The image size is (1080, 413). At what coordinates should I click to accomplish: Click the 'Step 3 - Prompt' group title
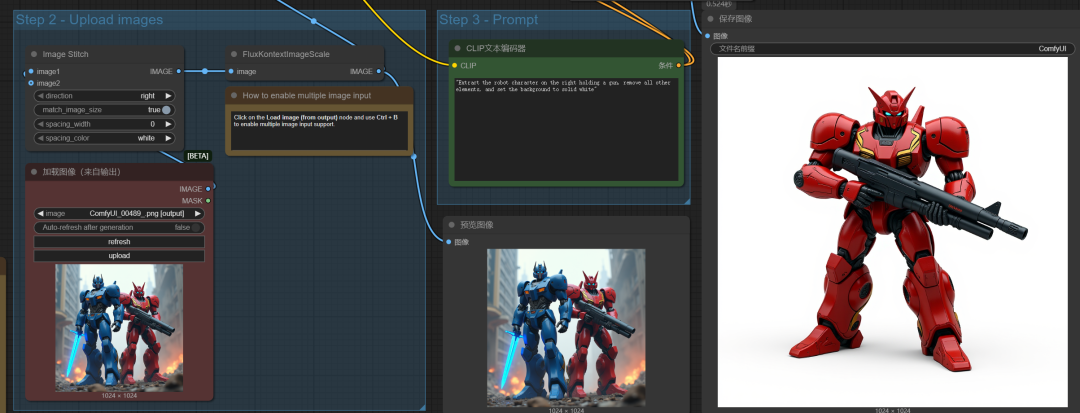pyautogui.click(x=489, y=20)
